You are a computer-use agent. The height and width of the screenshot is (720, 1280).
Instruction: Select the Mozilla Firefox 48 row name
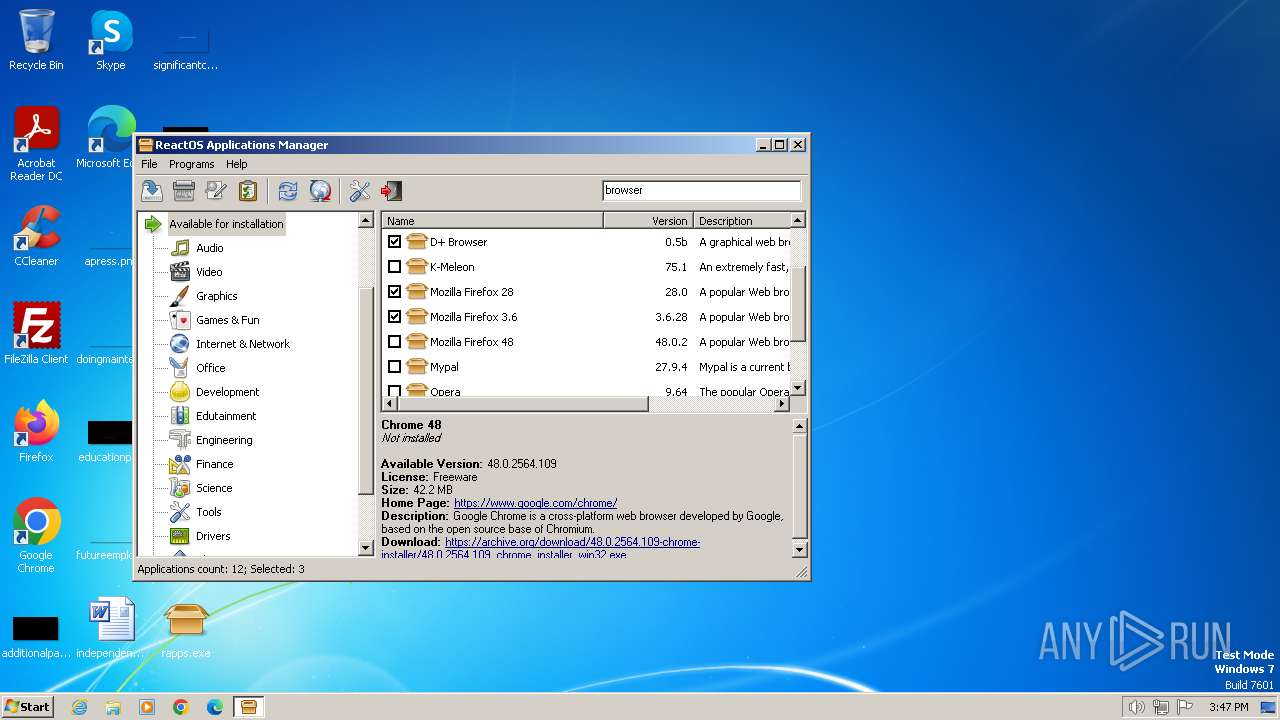[471, 342]
